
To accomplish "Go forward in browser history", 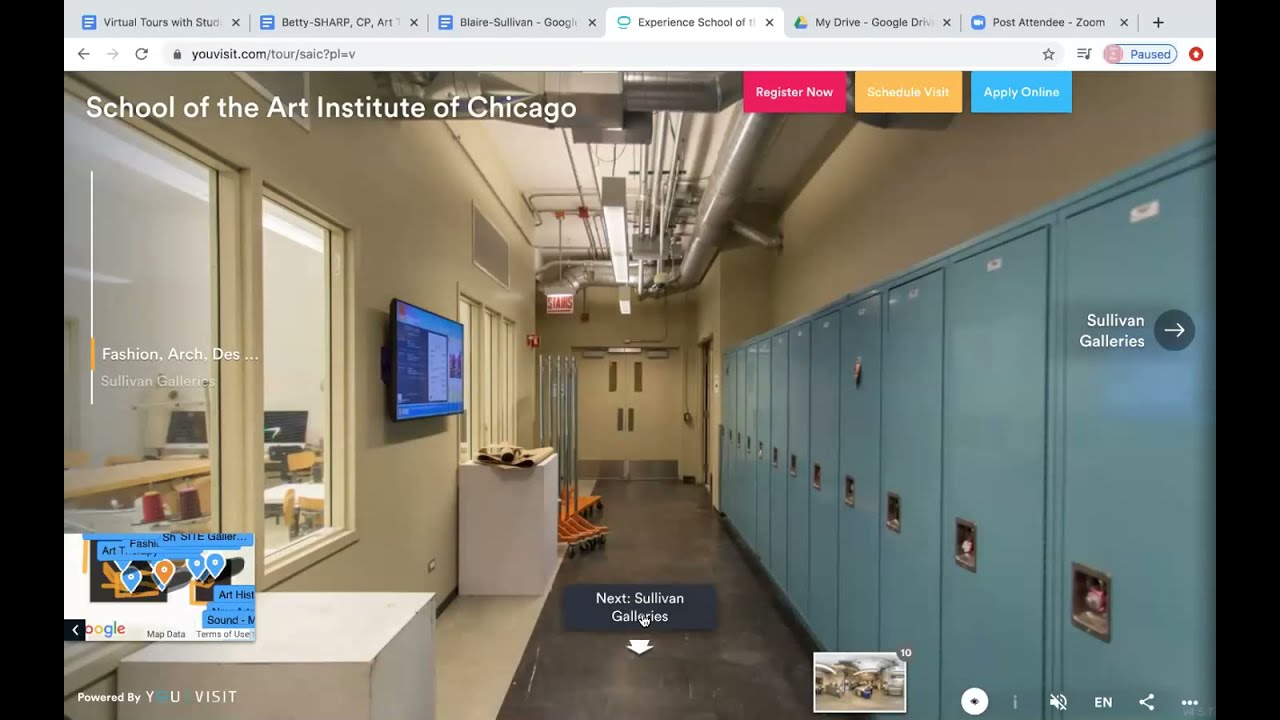I will point(112,54).
